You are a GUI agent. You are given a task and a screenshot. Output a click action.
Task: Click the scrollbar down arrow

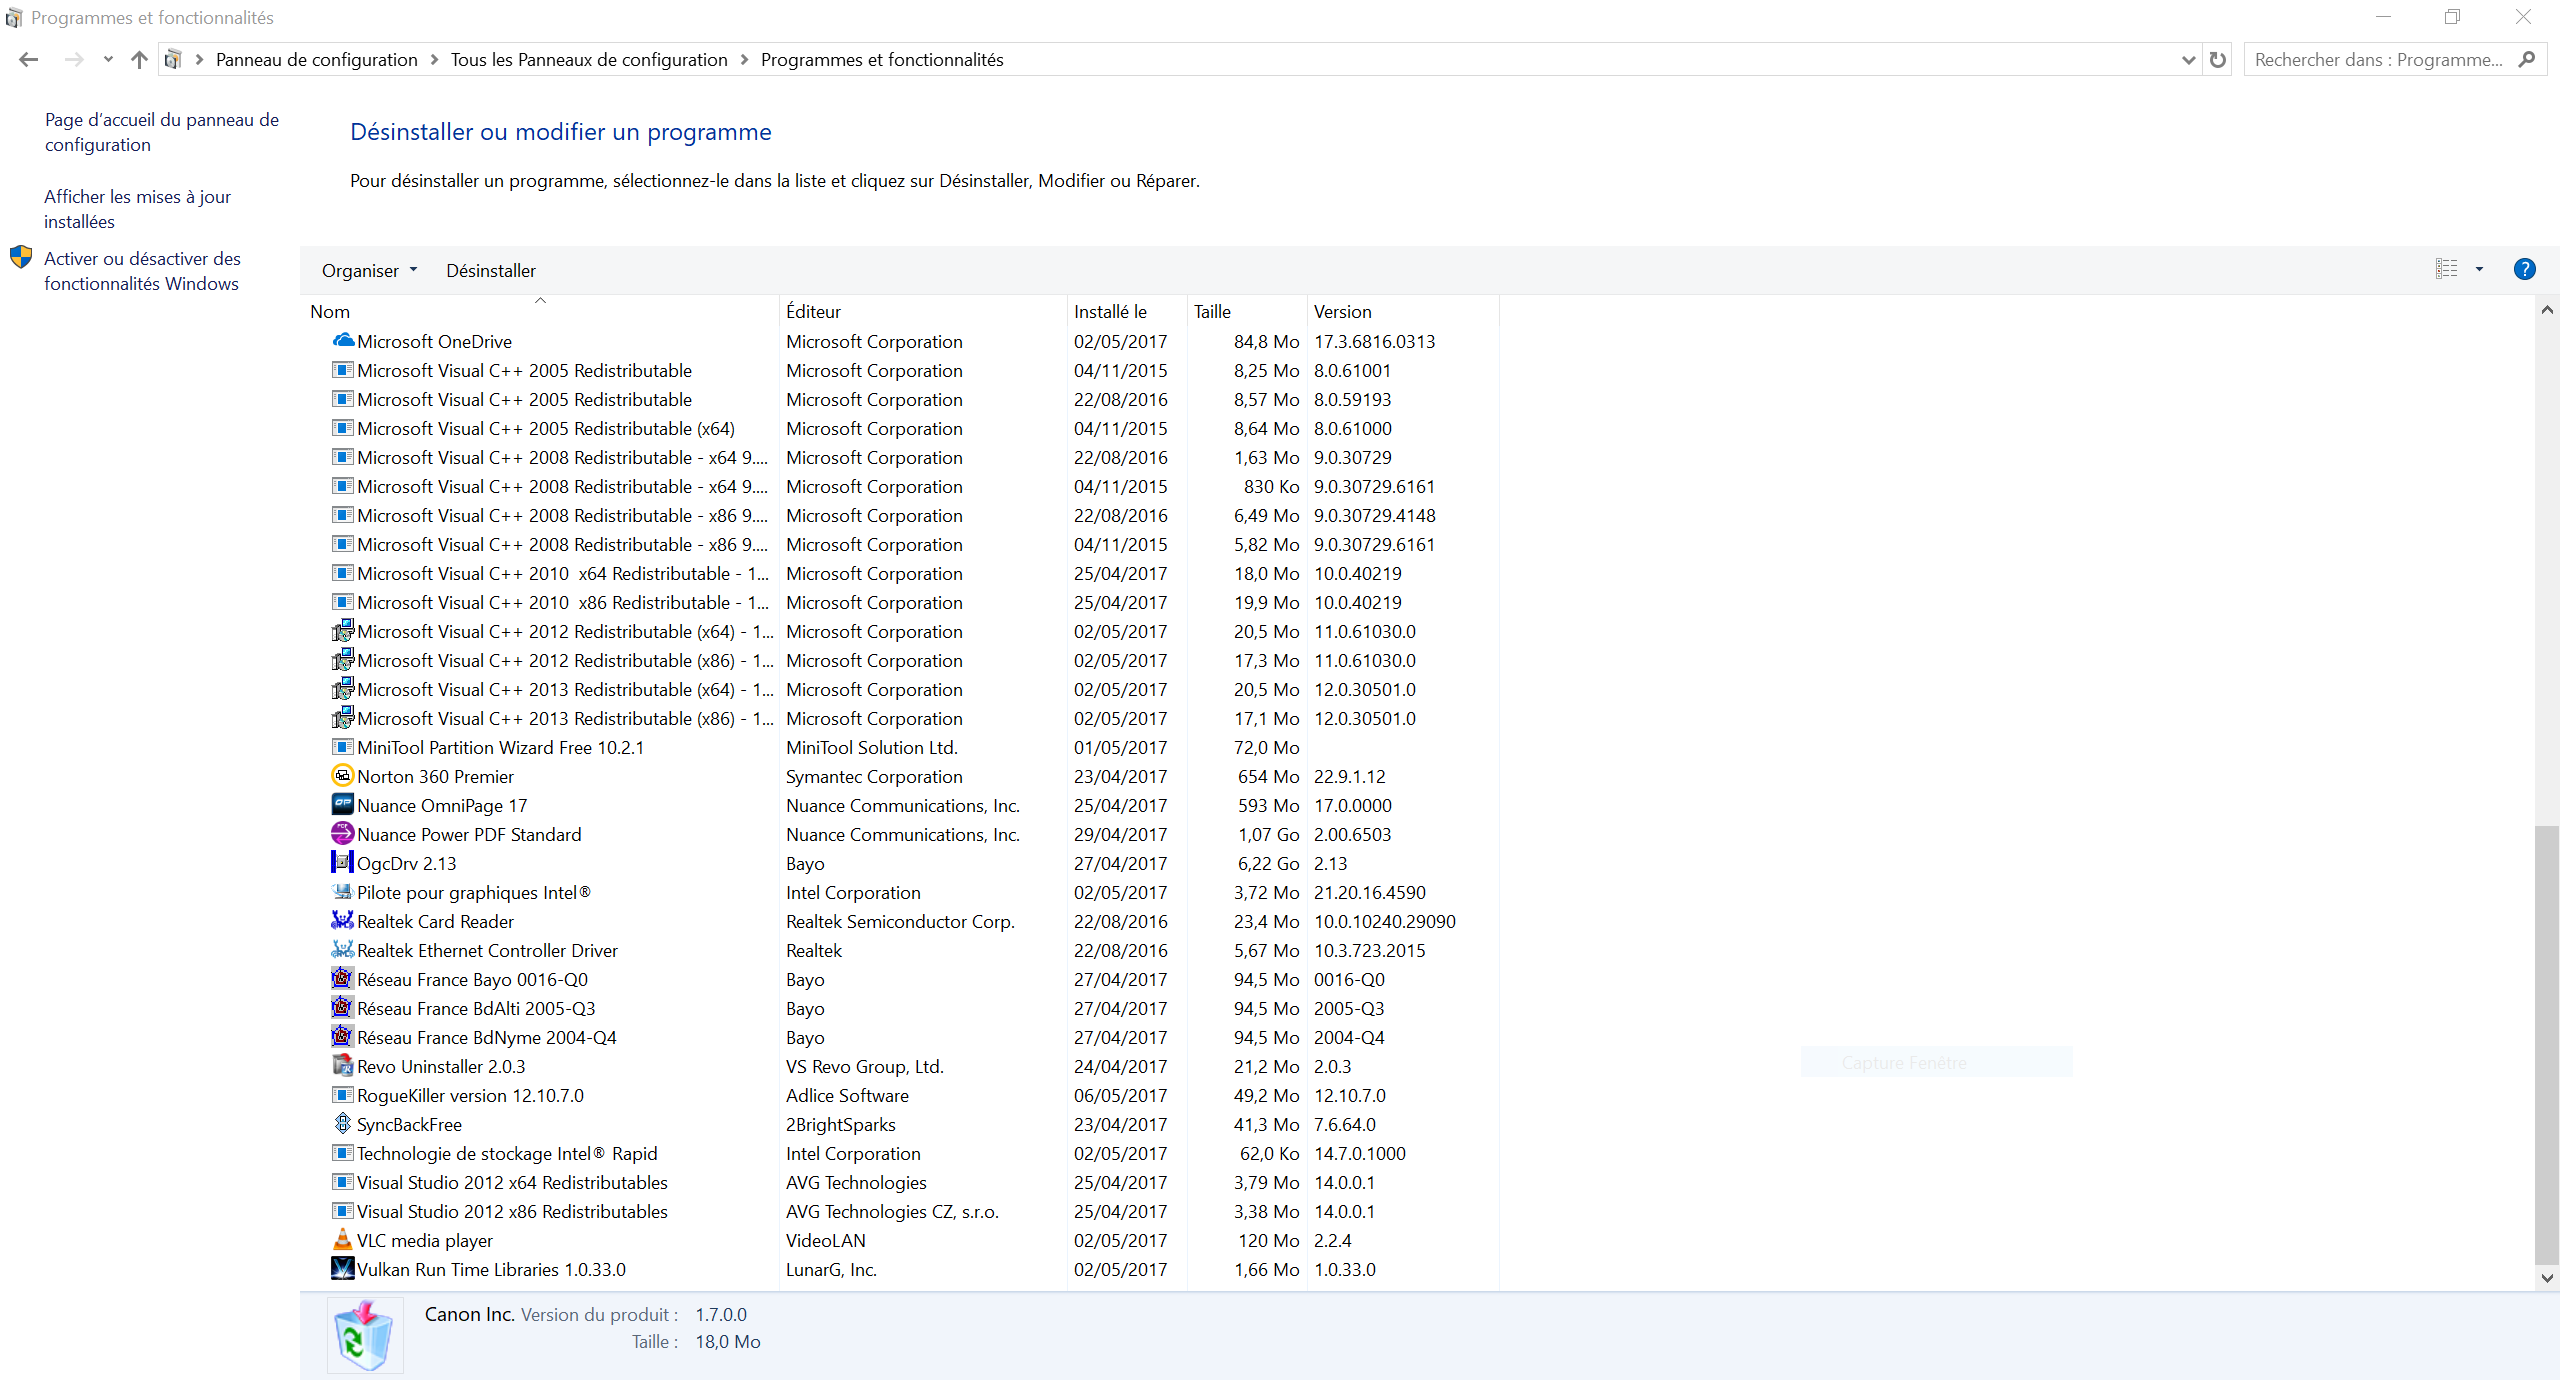[2547, 1278]
